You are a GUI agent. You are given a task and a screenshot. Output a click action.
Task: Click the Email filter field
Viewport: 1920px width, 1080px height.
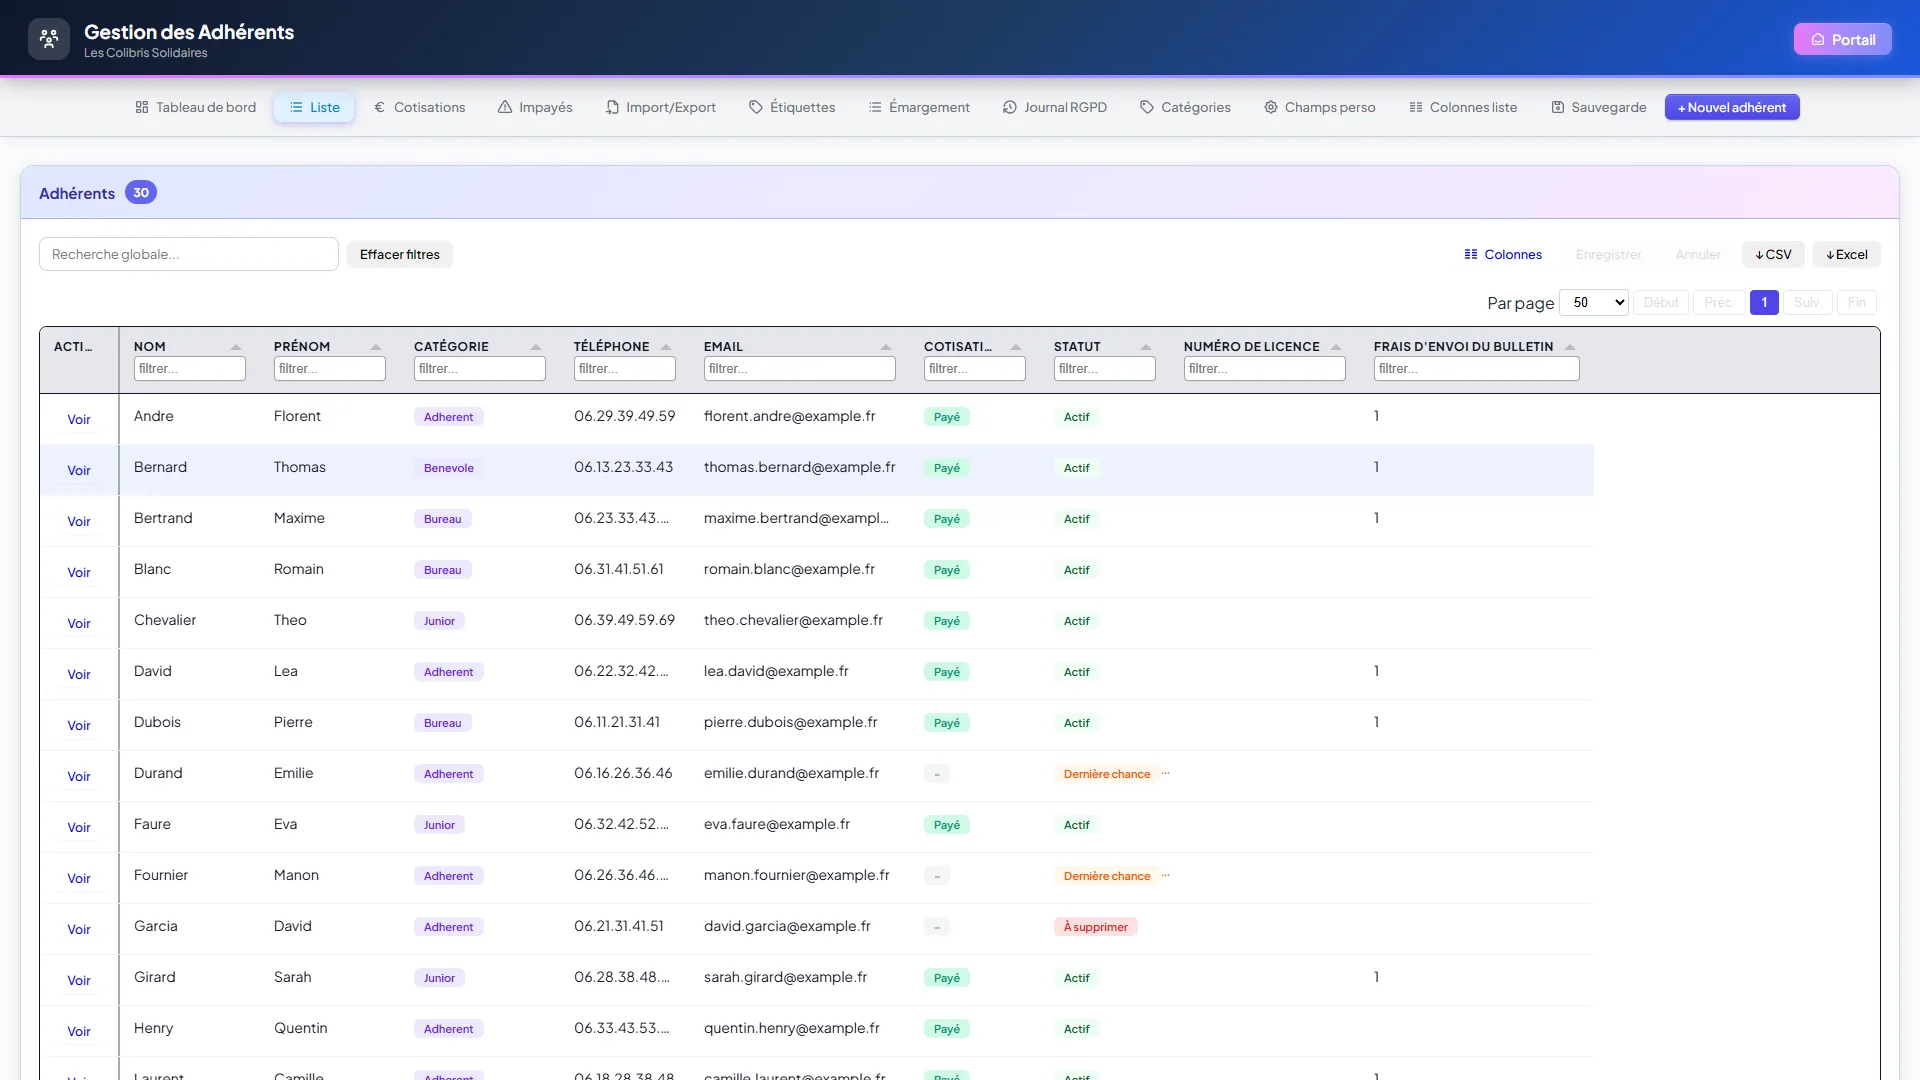(800, 369)
